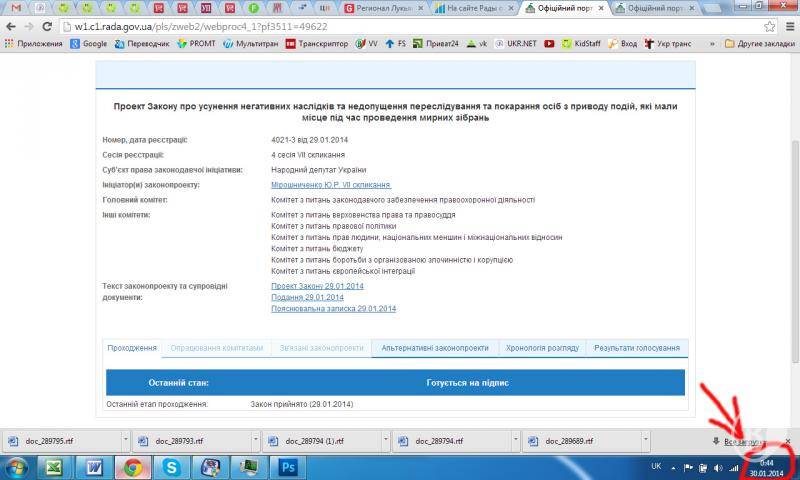800x480 pixels.
Task: Launch Word from the taskbar
Action: (x=94, y=467)
